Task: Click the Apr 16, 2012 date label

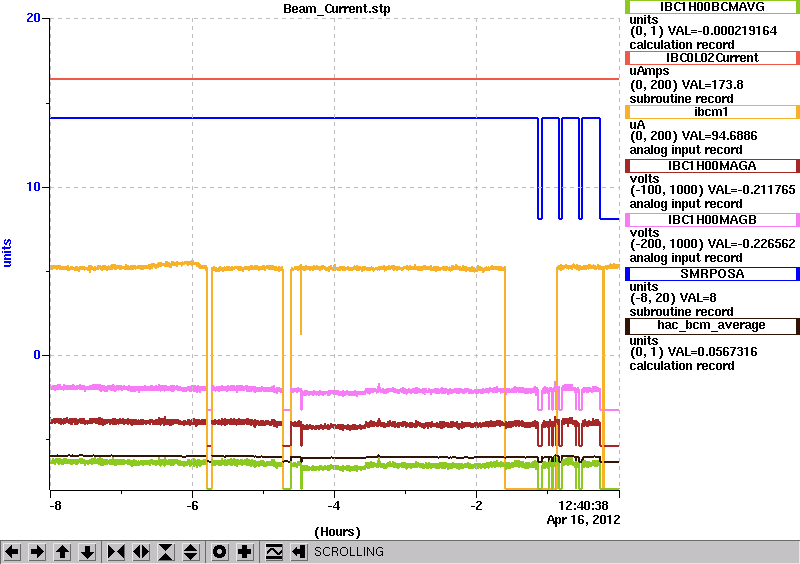Action: click(583, 520)
